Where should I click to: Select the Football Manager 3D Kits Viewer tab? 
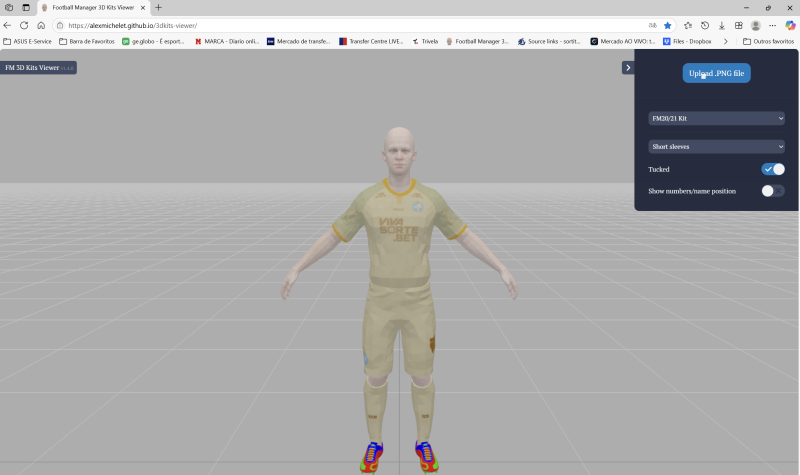[90, 7]
